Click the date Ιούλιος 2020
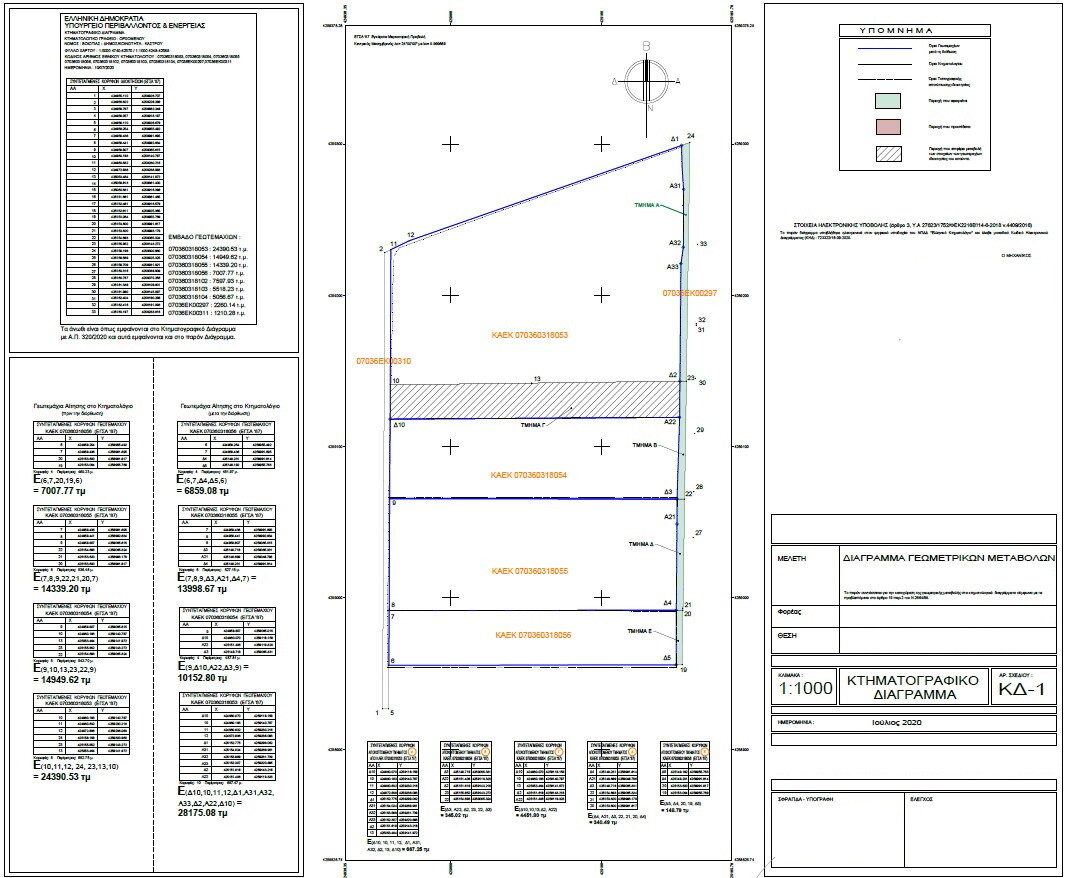1066x878 pixels. (x=896, y=722)
